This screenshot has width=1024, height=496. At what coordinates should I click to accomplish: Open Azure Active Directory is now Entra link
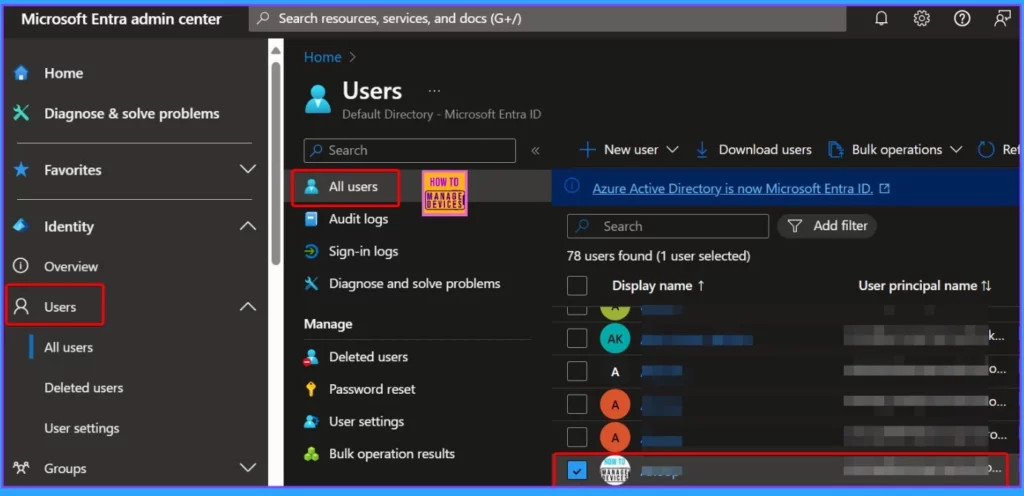tap(733, 189)
